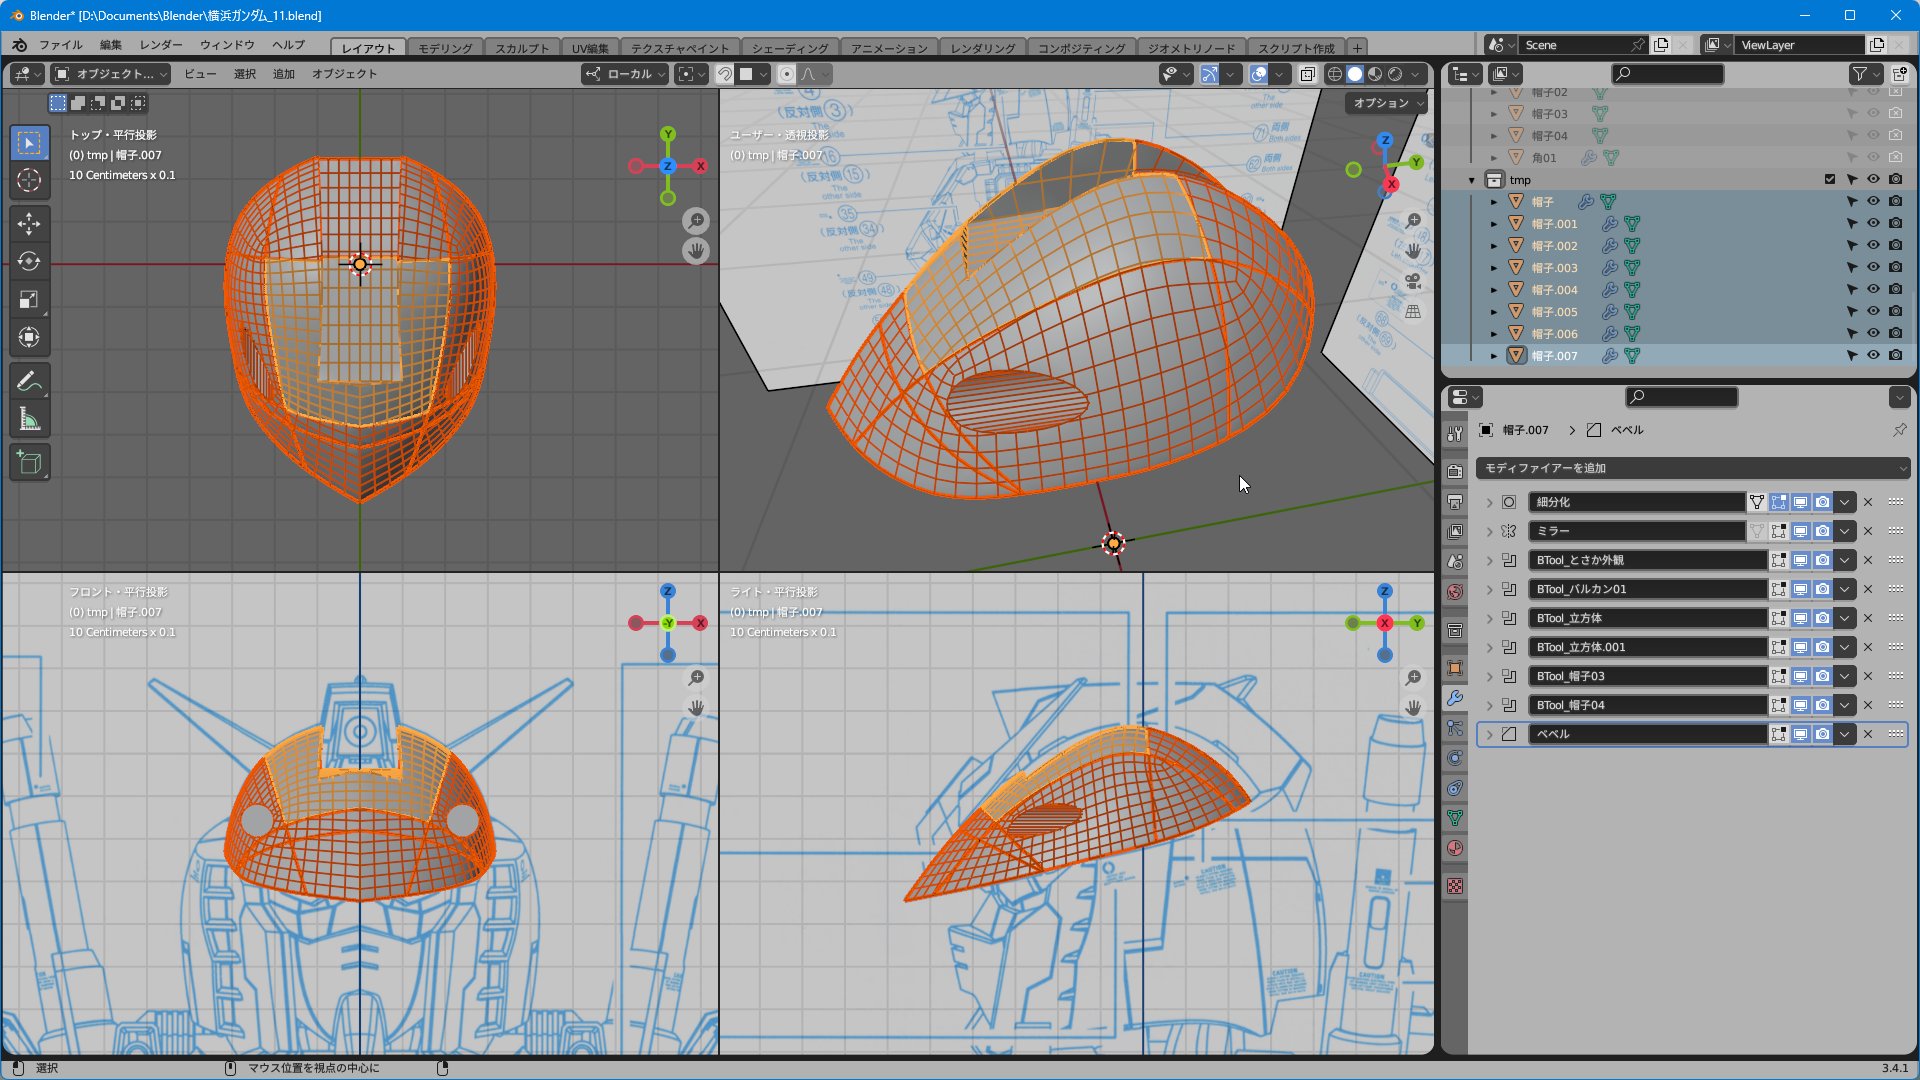Viewport: 1920px width, 1080px height.
Task: Hide 帽子.003 object with eye icon
Action: tap(1873, 268)
